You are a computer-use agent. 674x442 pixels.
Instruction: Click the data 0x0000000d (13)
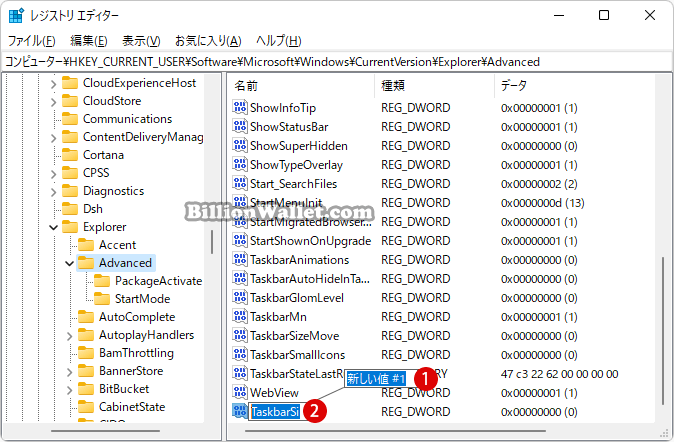tap(542, 203)
